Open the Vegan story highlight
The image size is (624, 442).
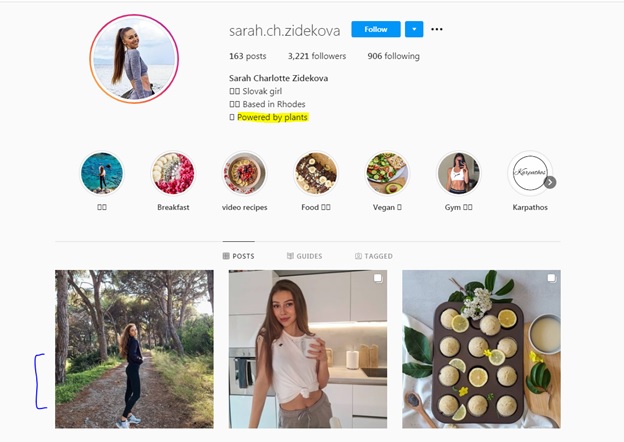pos(387,173)
